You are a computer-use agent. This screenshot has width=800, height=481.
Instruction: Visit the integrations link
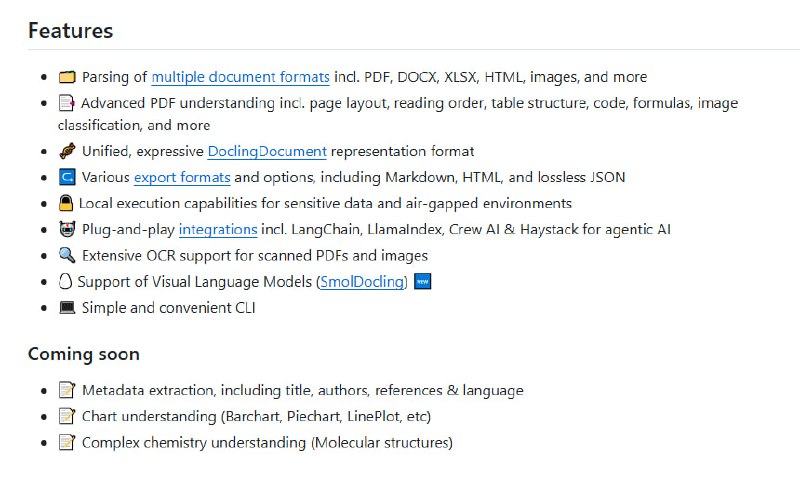pos(217,229)
